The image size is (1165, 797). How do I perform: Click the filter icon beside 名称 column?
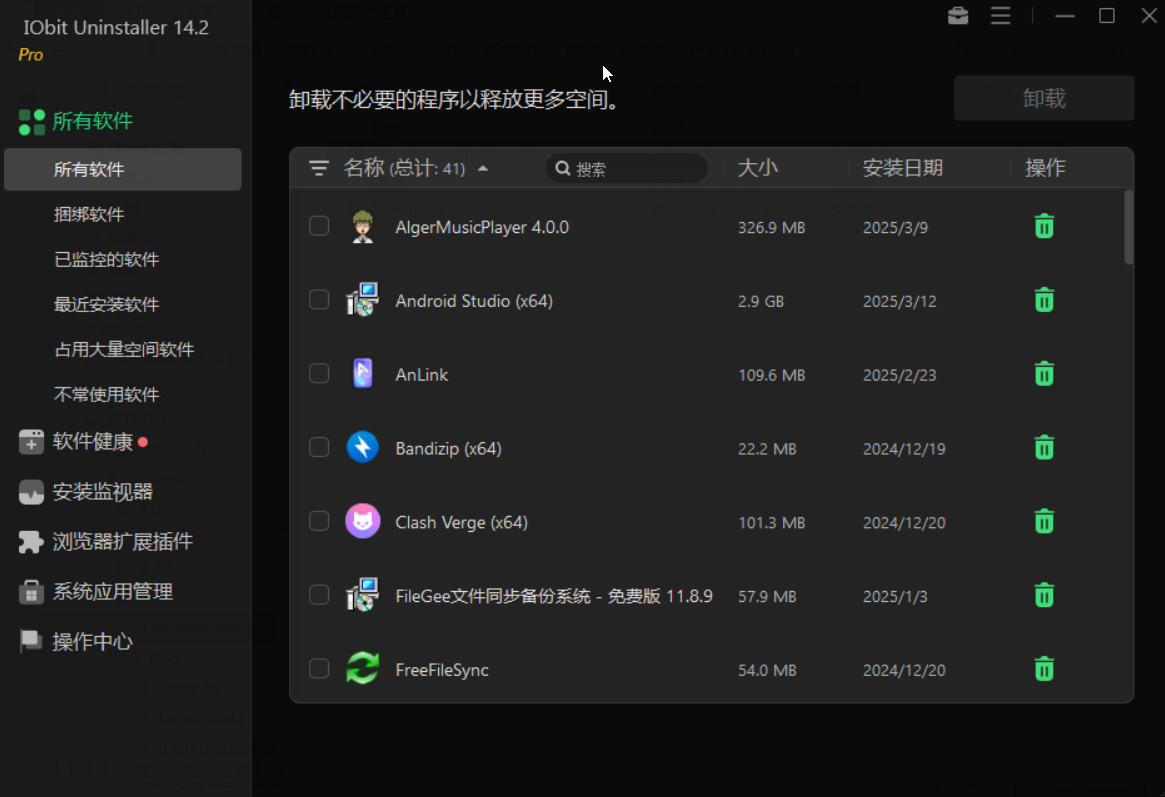pos(319,169)
